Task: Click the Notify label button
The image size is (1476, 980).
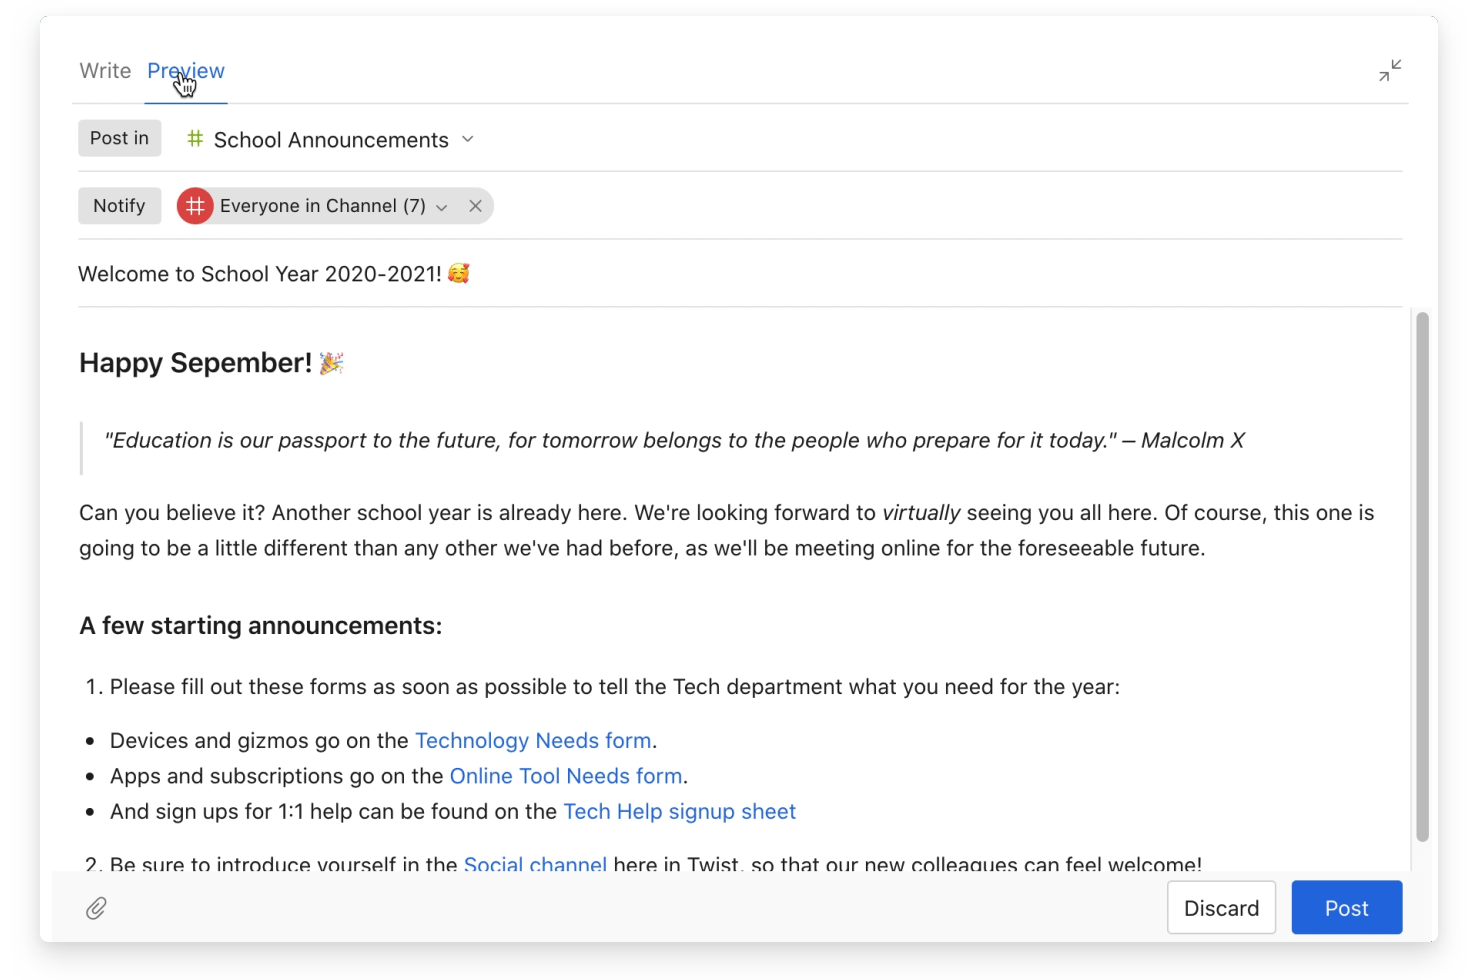Action: [119, 206]
